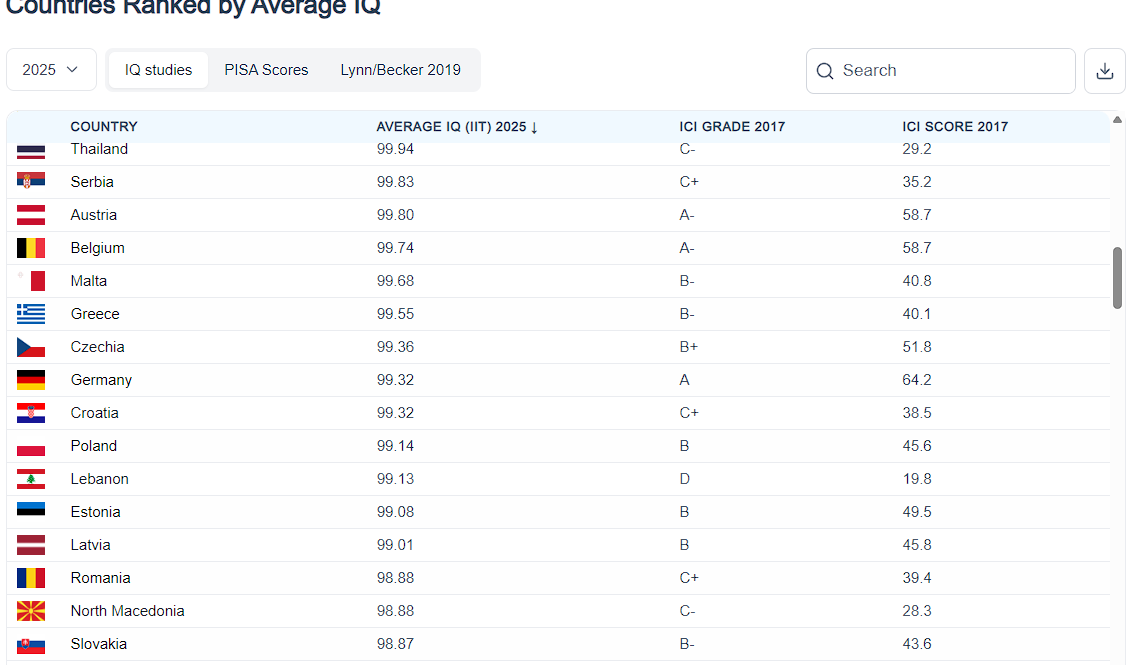Viewport: 1130px width, 665px height.
Task: Sort by ICI Grade 2017 header
Action: (x=731, y=127)
